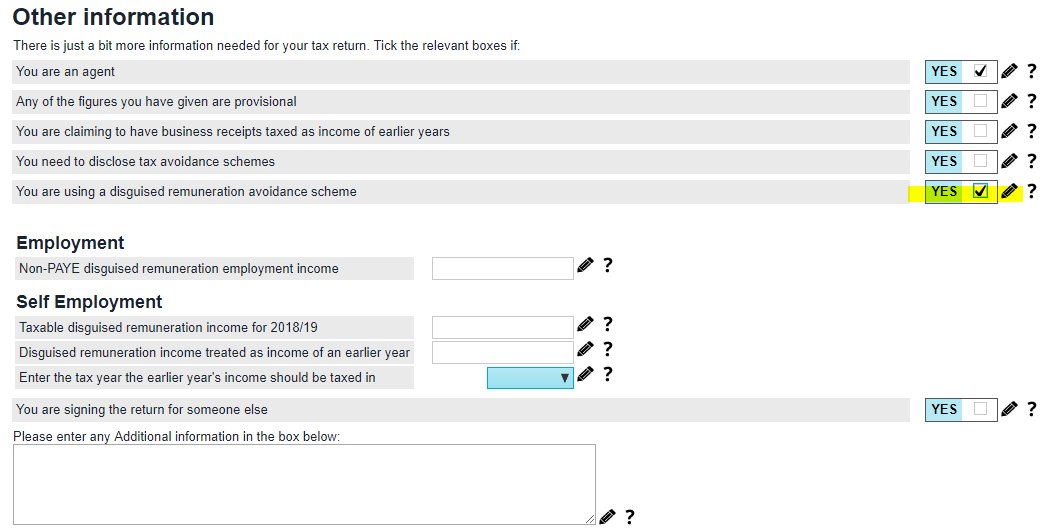Click pencil icon for business receipts earlier years
Screen dimensions: 1054x532
coord(1009,131)
